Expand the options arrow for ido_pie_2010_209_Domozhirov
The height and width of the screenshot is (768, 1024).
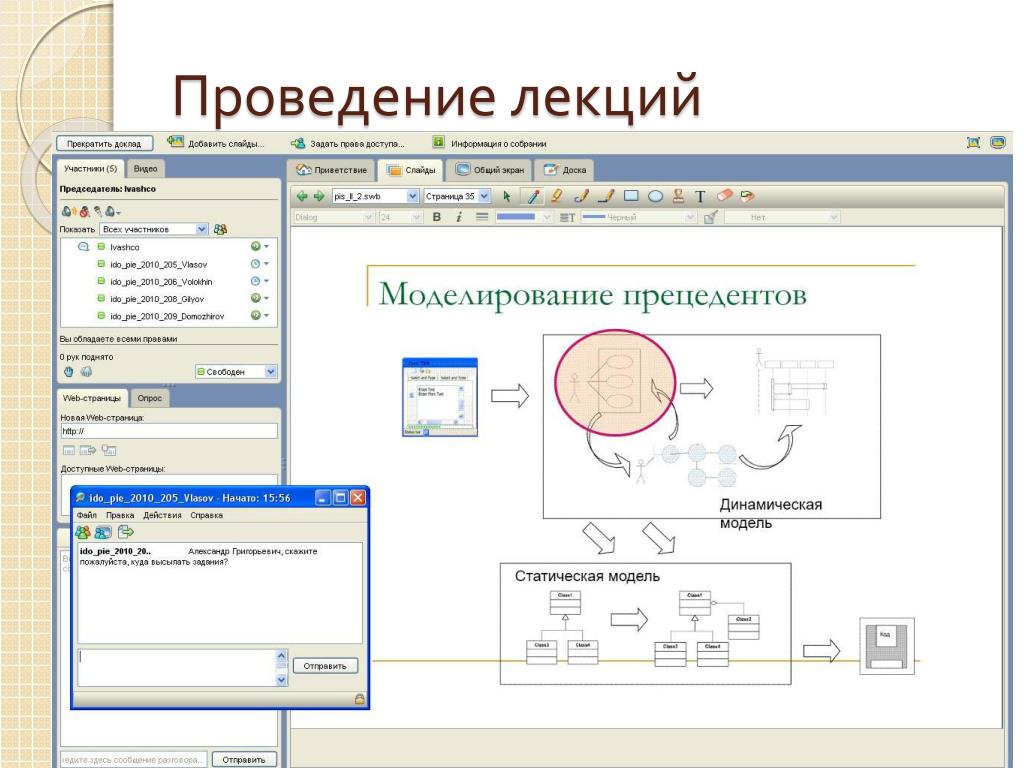pyautogui.click(x=266, y=315)
